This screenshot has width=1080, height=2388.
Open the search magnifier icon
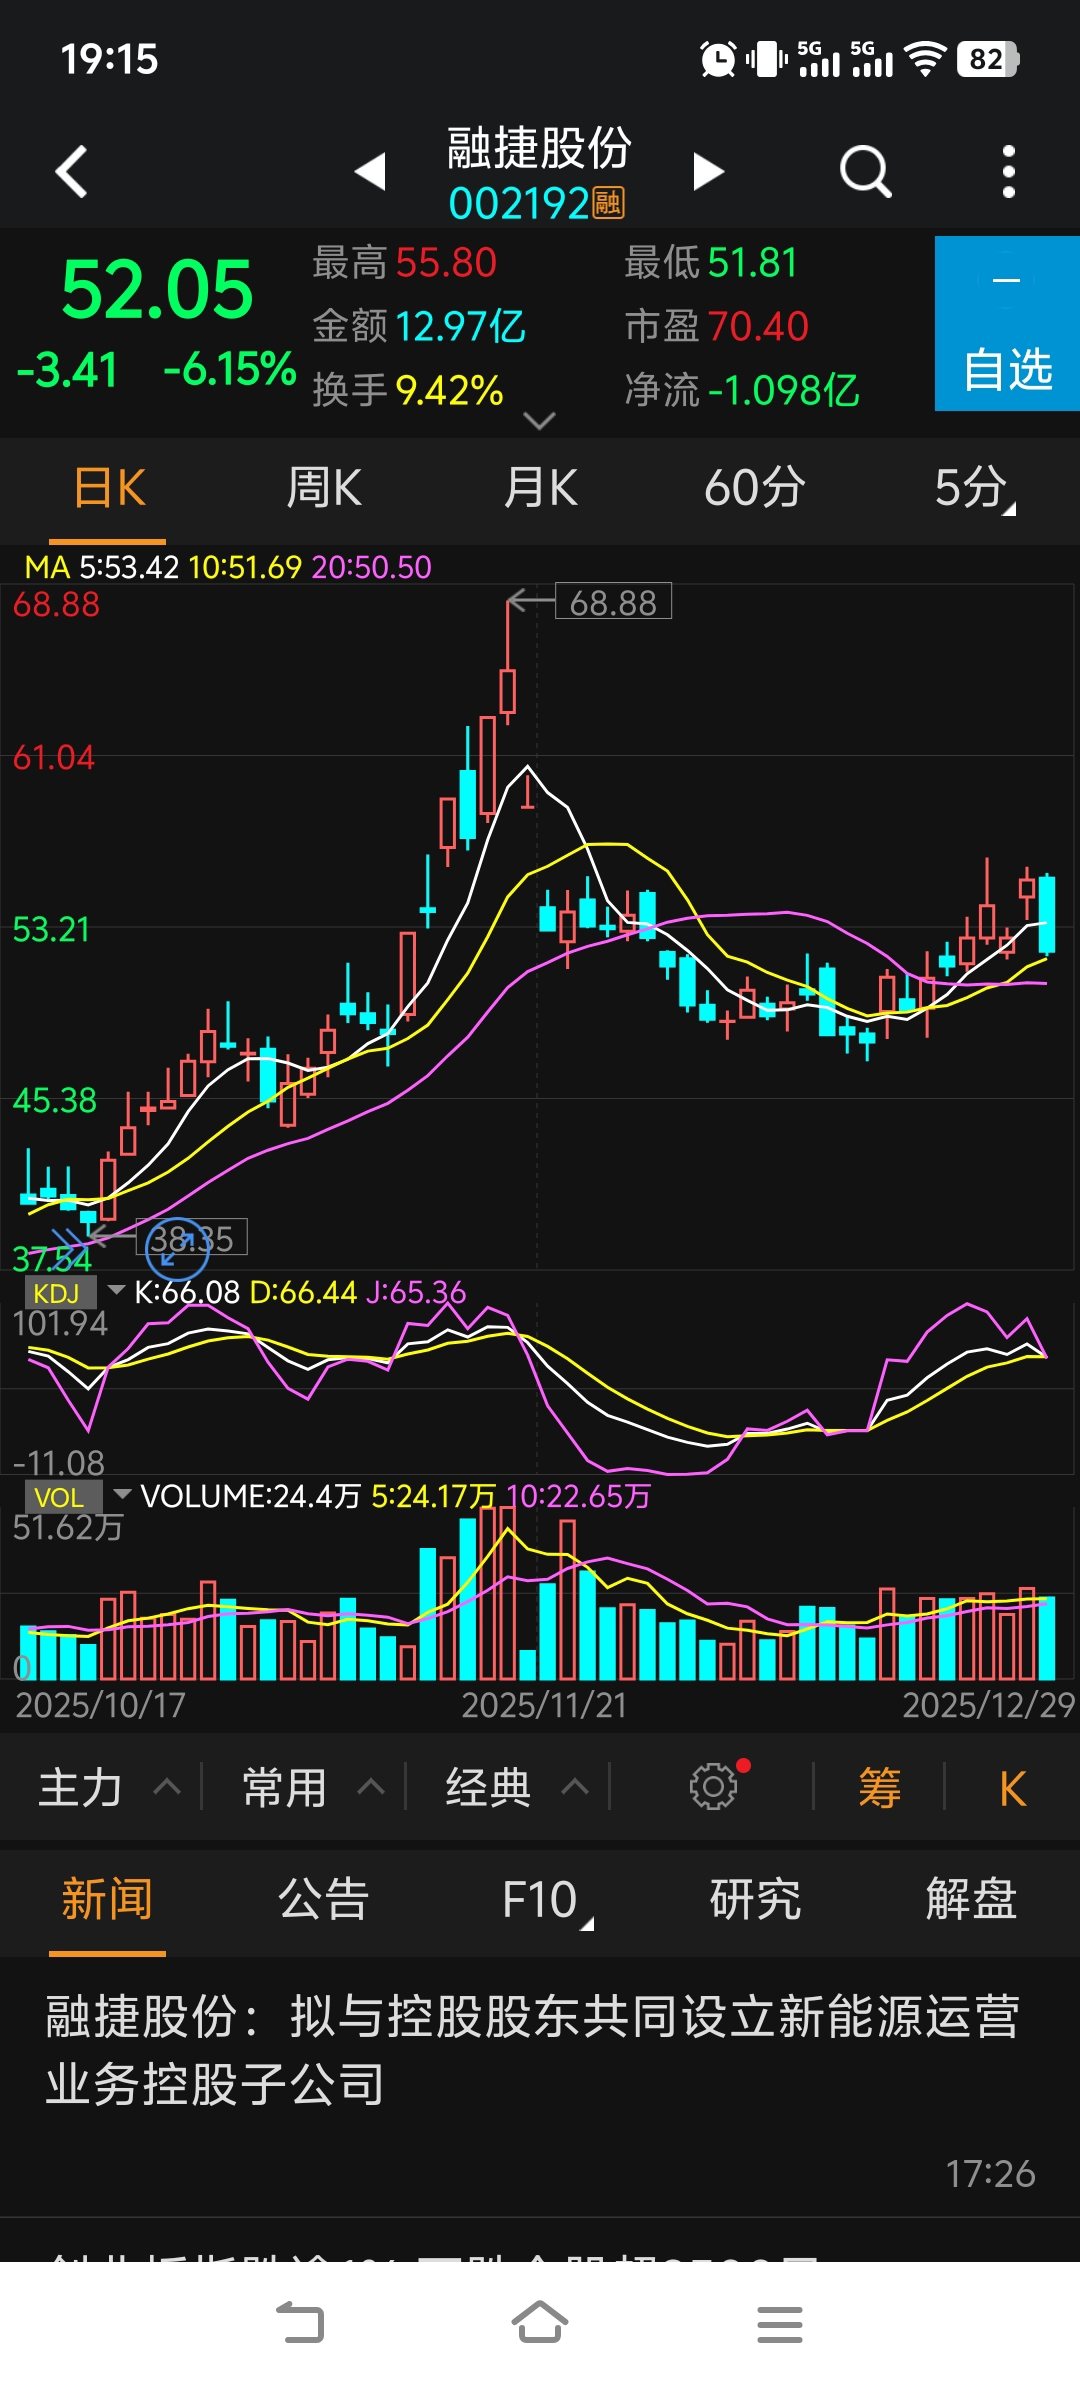coord(865,172)
